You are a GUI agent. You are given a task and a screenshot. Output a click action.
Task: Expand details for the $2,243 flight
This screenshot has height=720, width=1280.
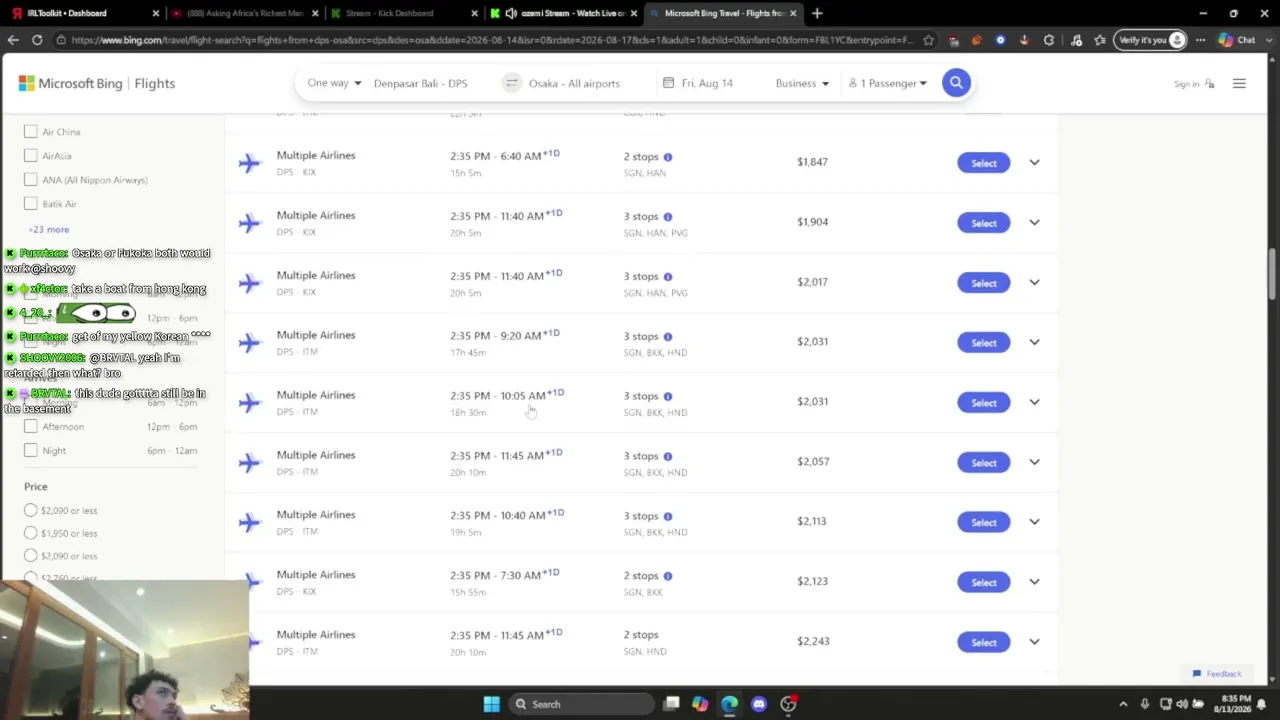coord(1034,642)
